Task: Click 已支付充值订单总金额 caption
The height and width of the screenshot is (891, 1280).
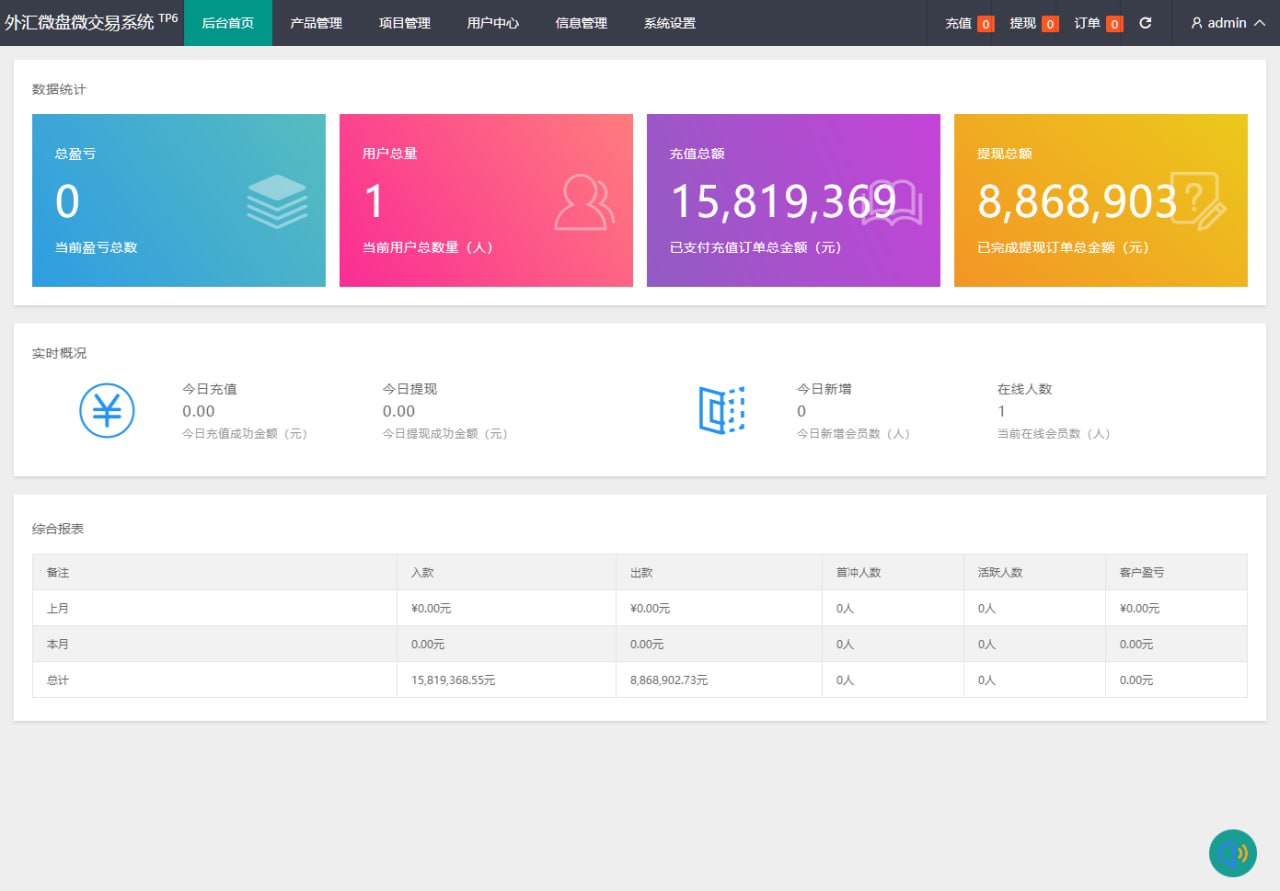Action: pyautogui.click(x=756, y=247)
